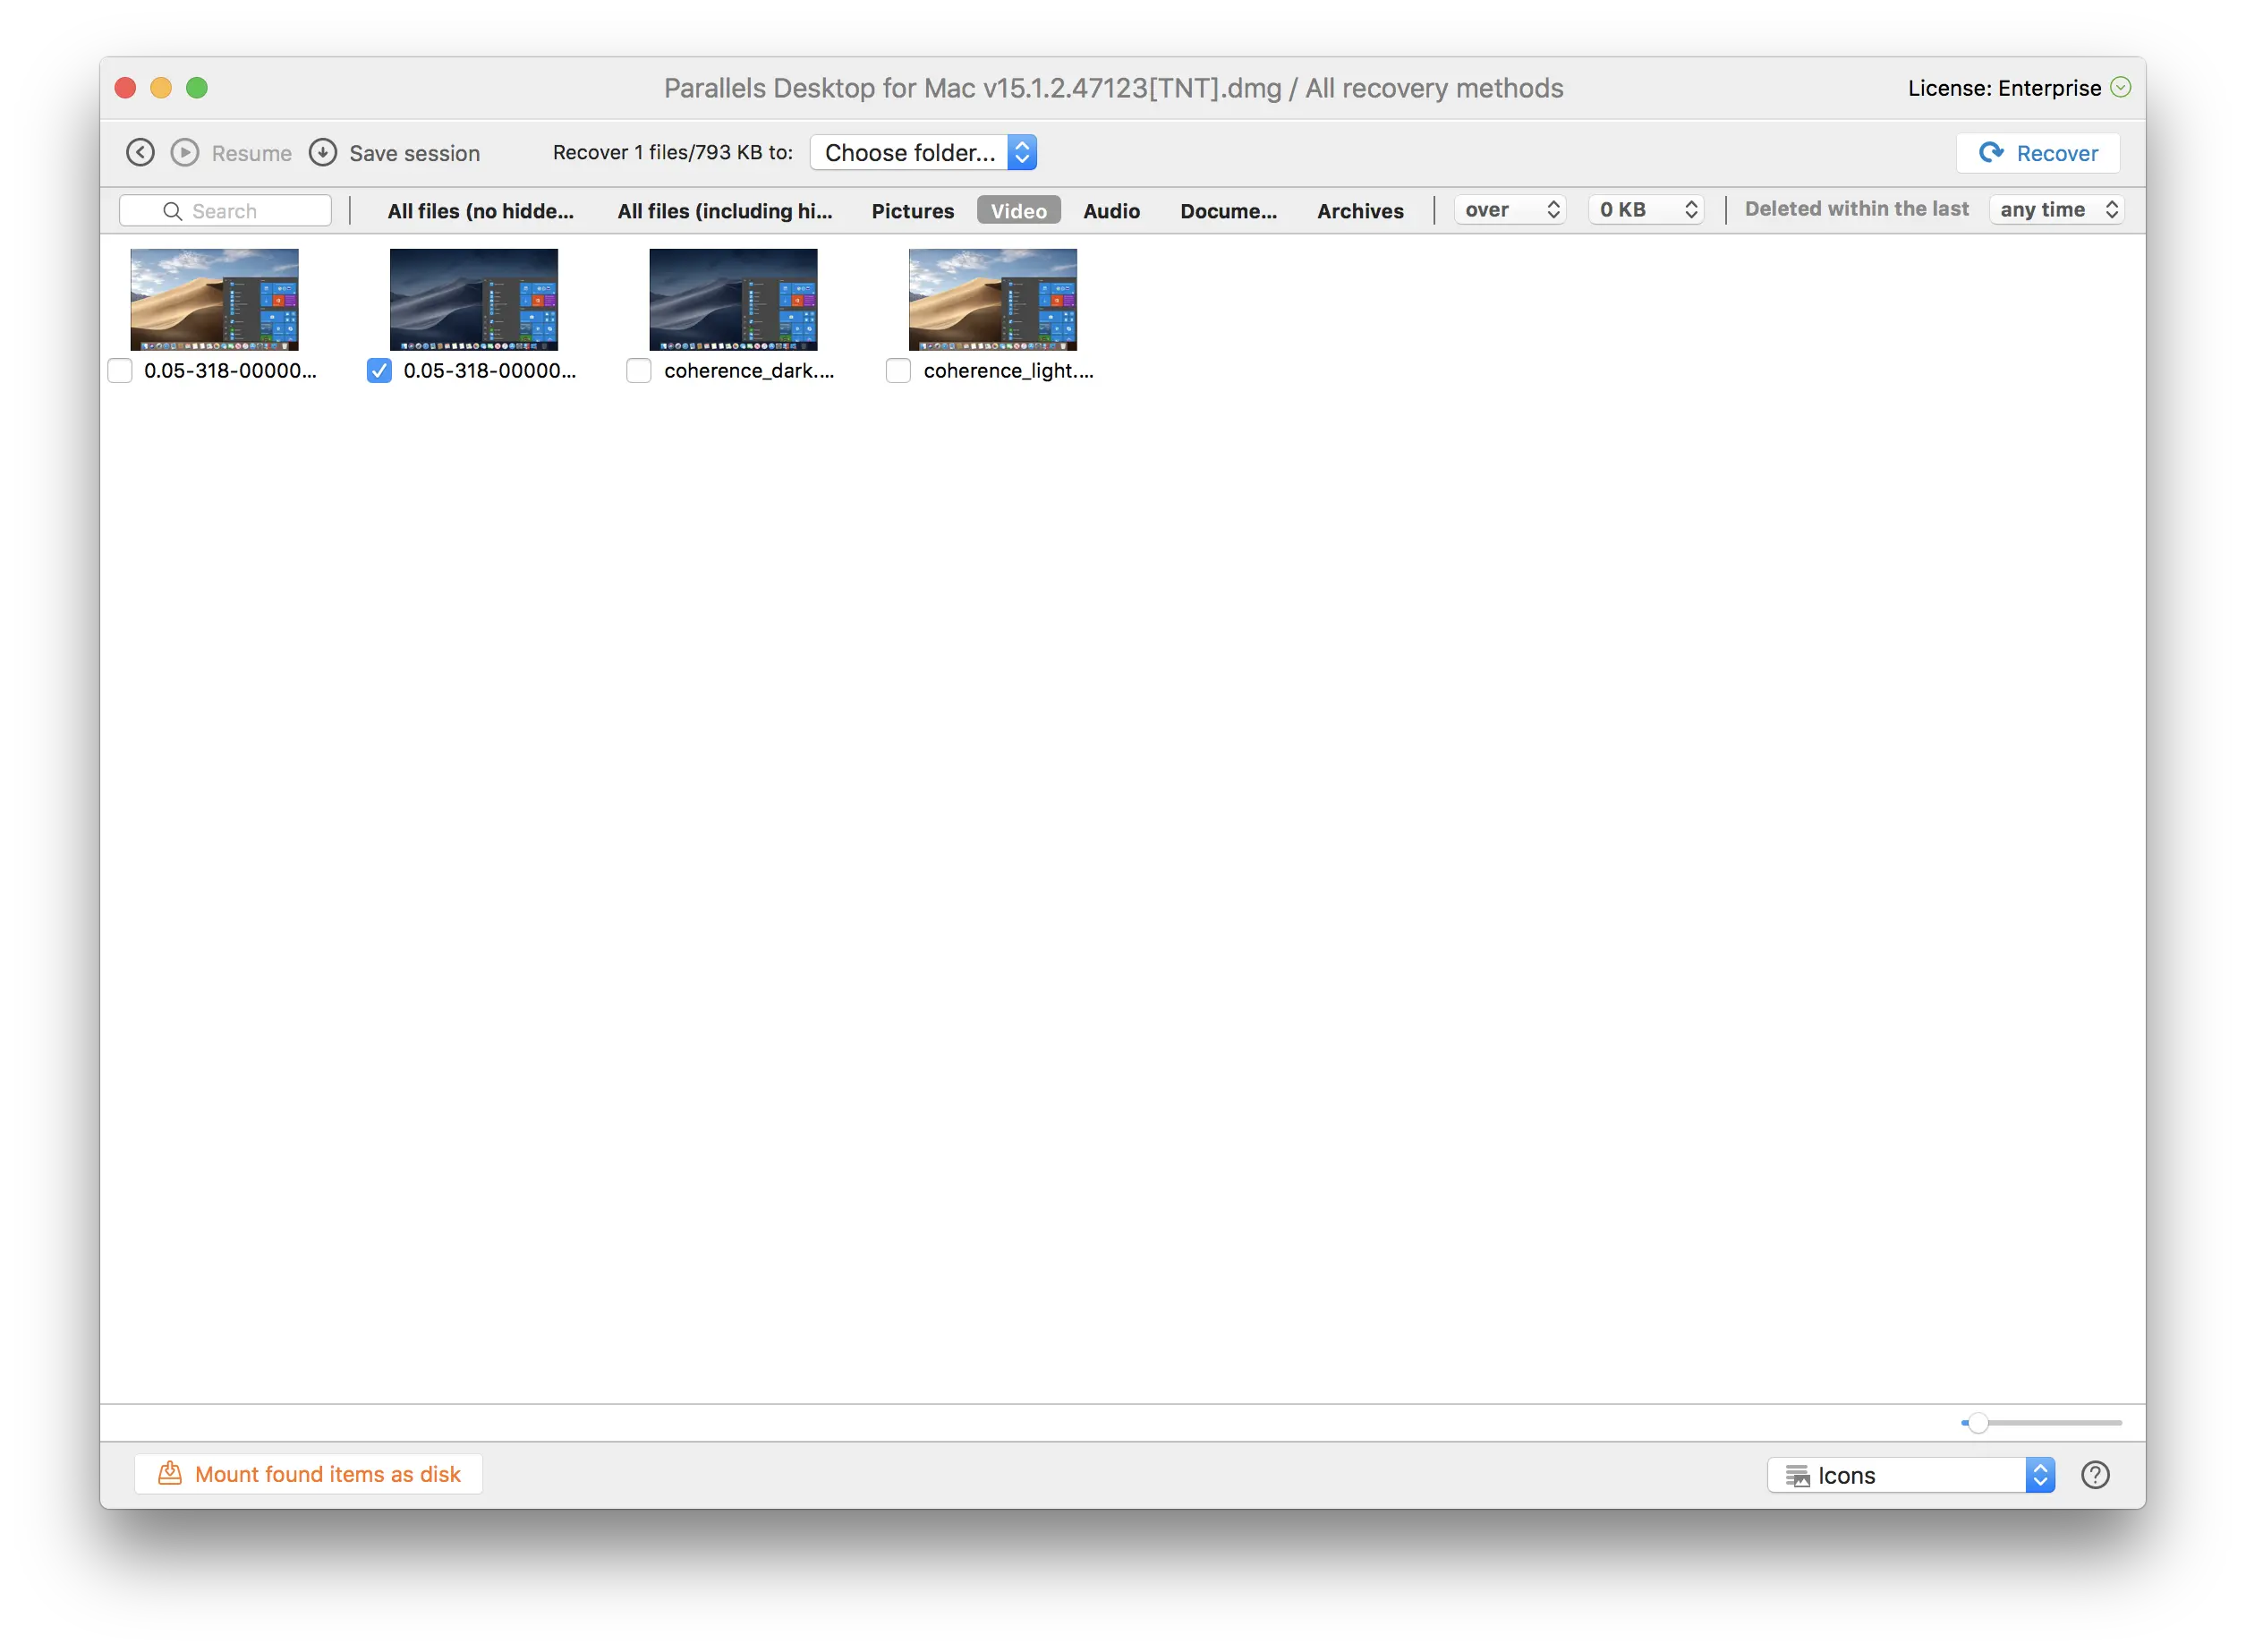Select the Archives filter tab

[x=1360, y=211]
